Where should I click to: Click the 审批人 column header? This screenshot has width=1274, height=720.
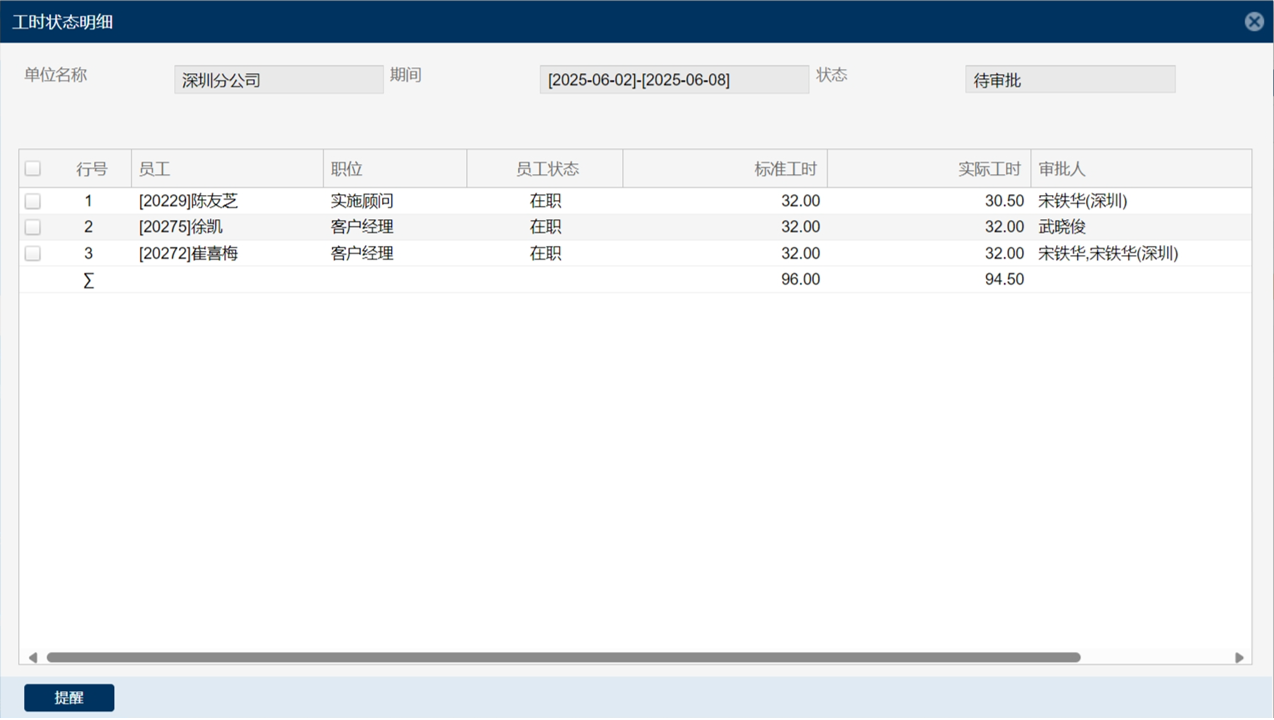click(1140, 169)
